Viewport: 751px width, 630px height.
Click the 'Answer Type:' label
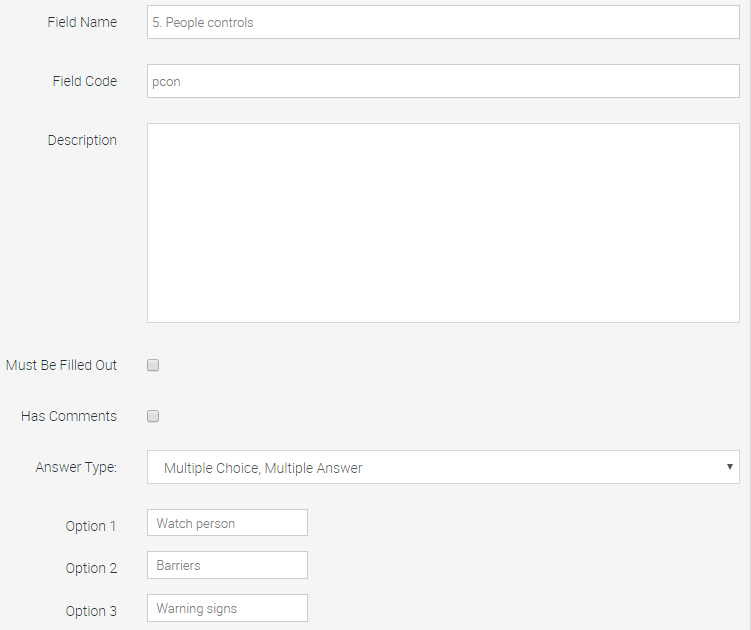(x=76, y=467)
